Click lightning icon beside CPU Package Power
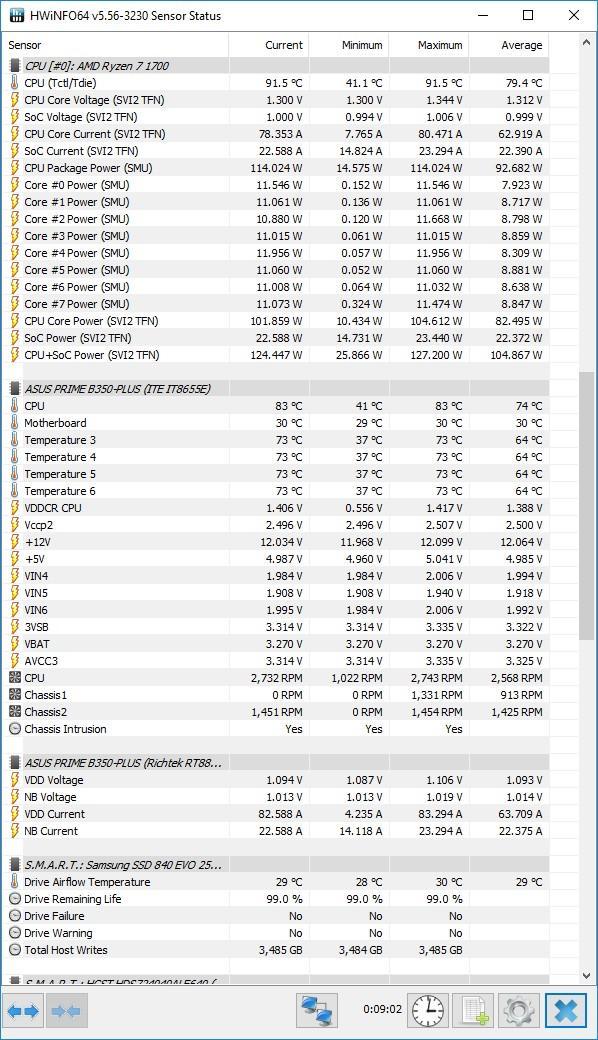The image size is (598, 1040). (x=15, y=168)
